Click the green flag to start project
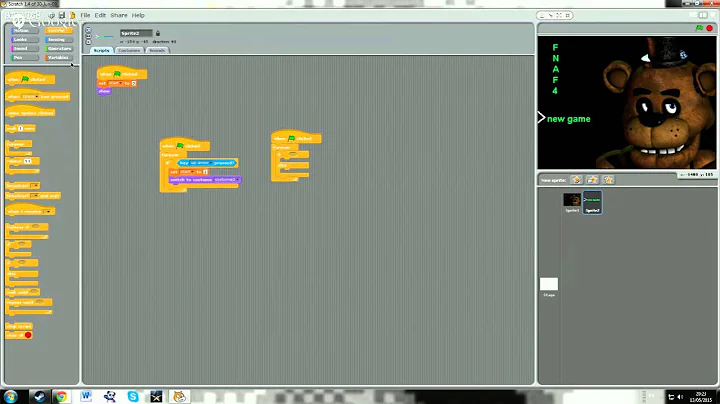Screen dimensions: 720x404 click(x=699, y=28)
